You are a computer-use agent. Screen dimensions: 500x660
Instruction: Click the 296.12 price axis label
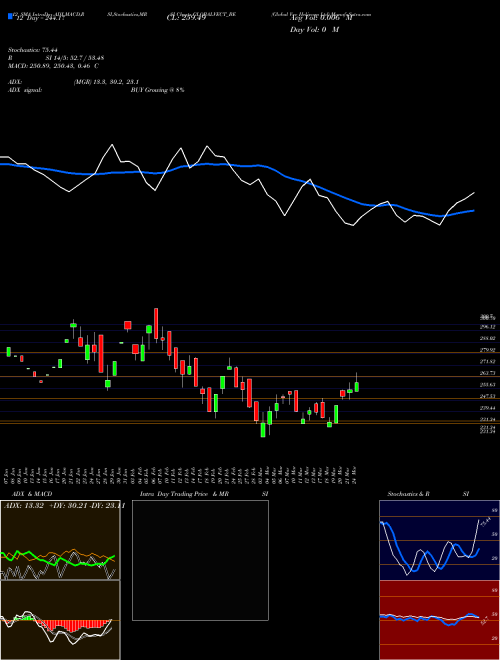487,327
